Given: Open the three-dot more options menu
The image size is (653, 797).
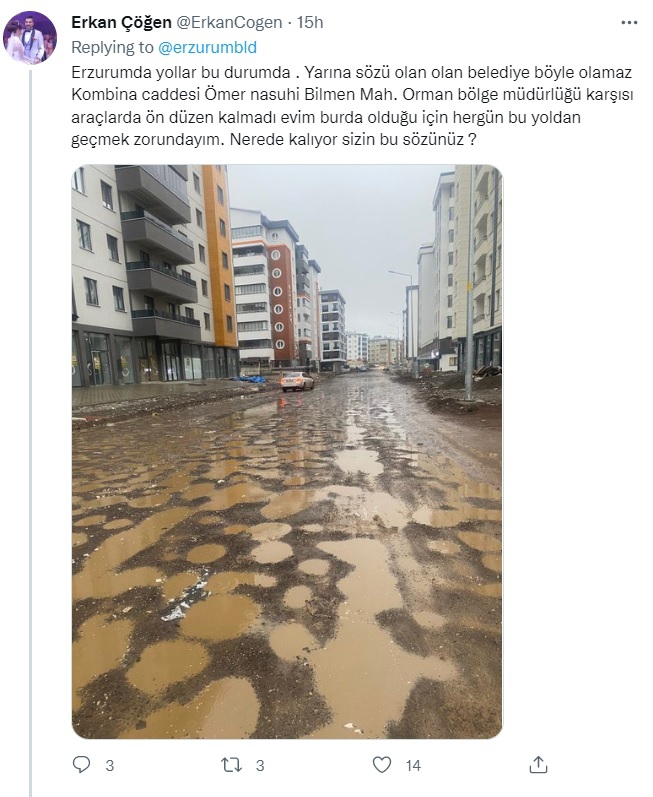Looking at the screenshot, I should coord(629,22).
